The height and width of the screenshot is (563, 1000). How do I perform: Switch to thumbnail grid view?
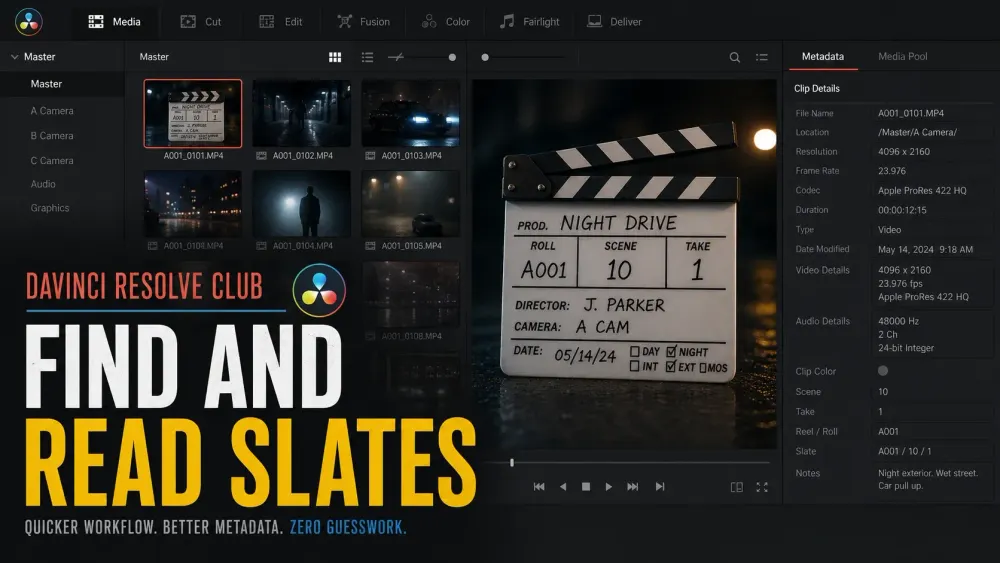[x=335, y=57]
